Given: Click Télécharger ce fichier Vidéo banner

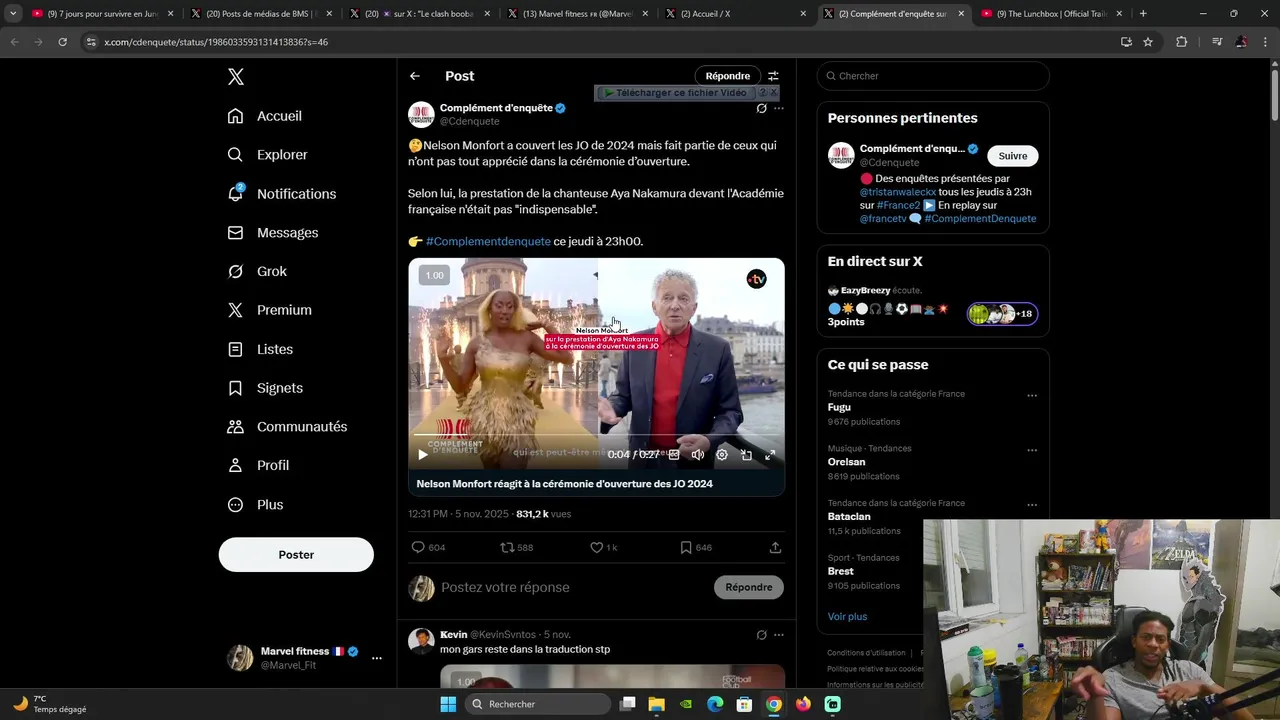Looking at the screenshot, I should [675, 93].
